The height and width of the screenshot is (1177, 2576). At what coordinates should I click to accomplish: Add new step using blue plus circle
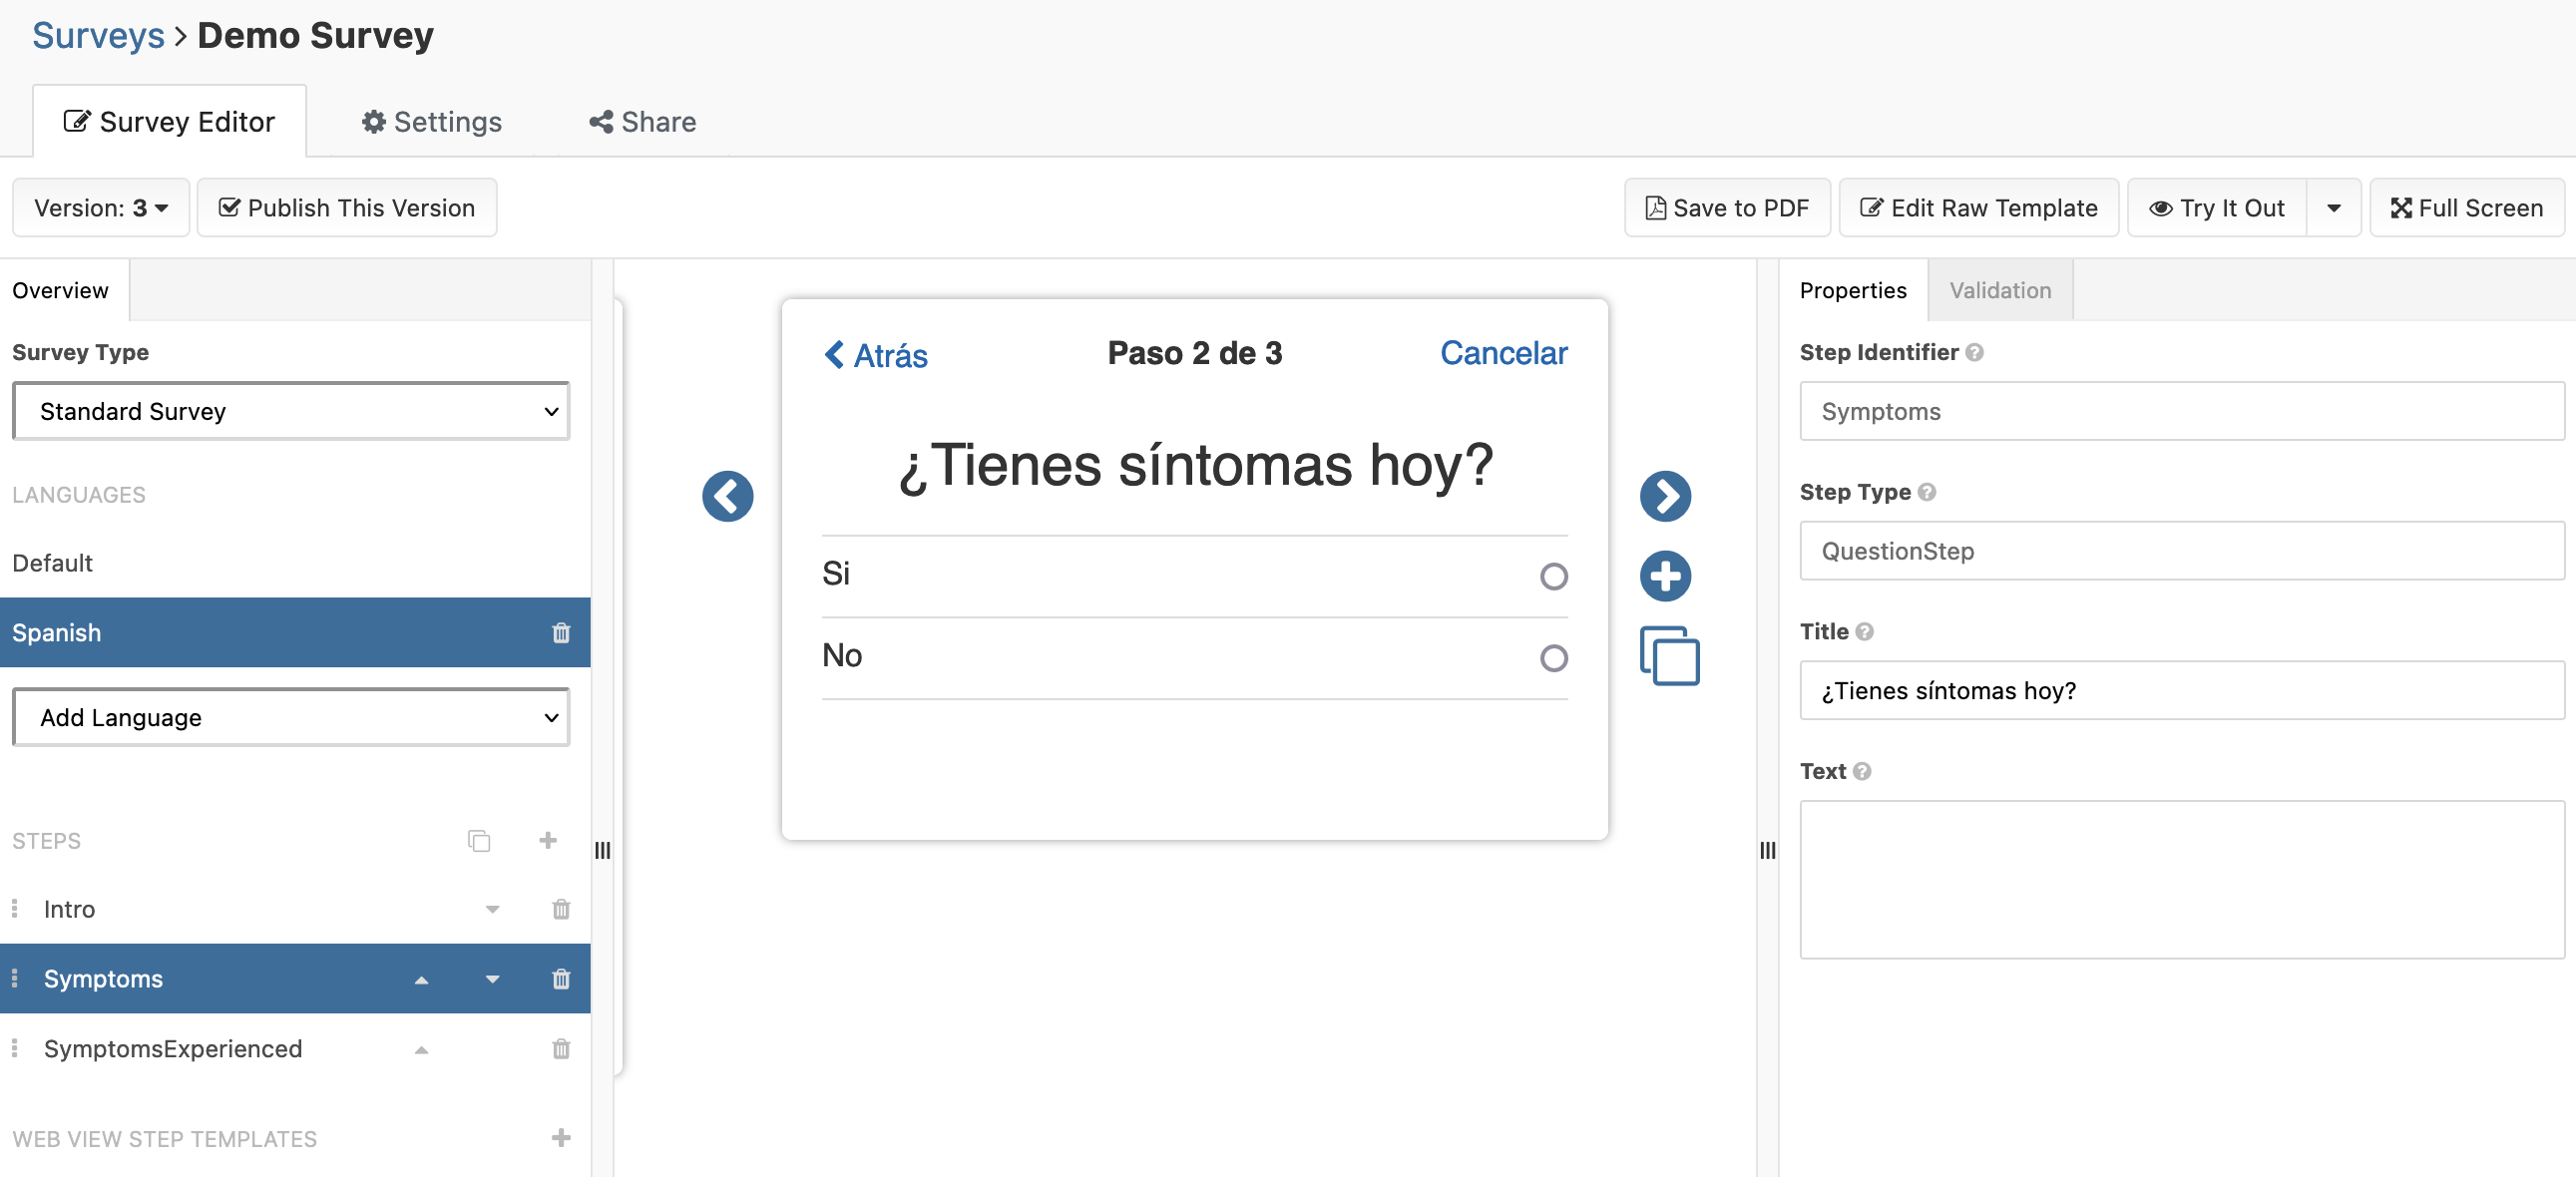(x=1665, y=576)
